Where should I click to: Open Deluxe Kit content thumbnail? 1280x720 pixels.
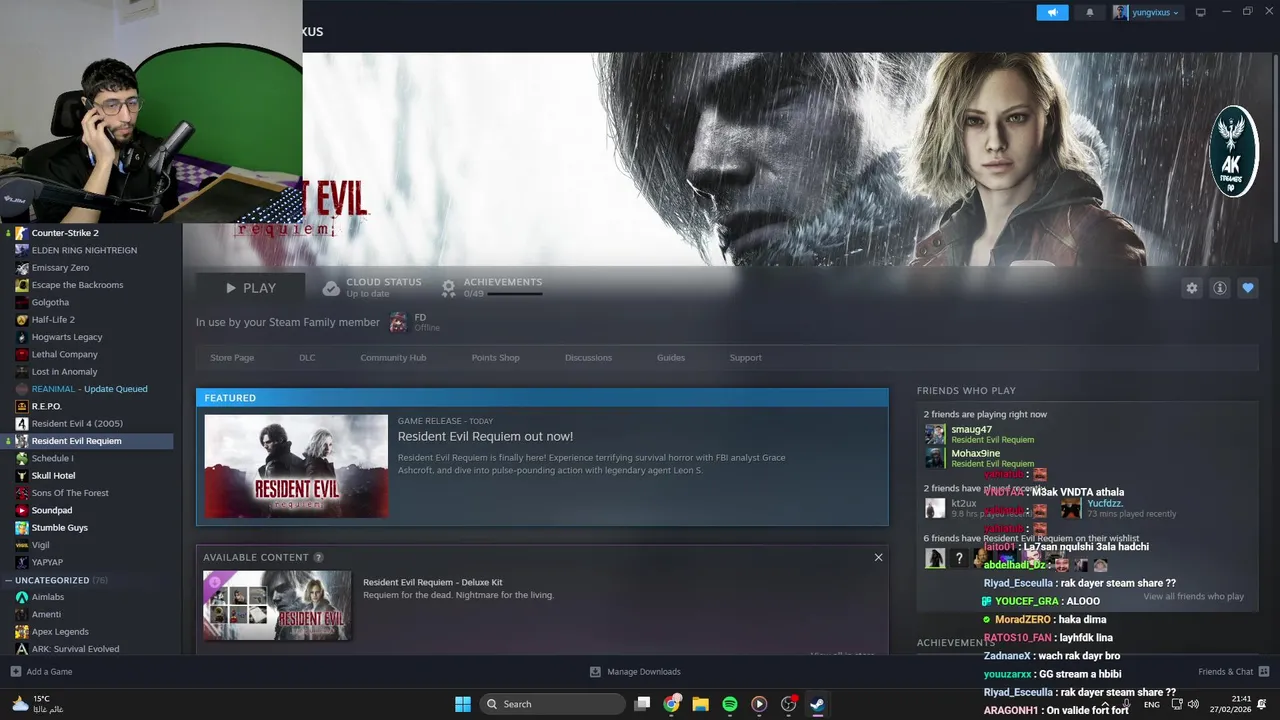(277, 605)
